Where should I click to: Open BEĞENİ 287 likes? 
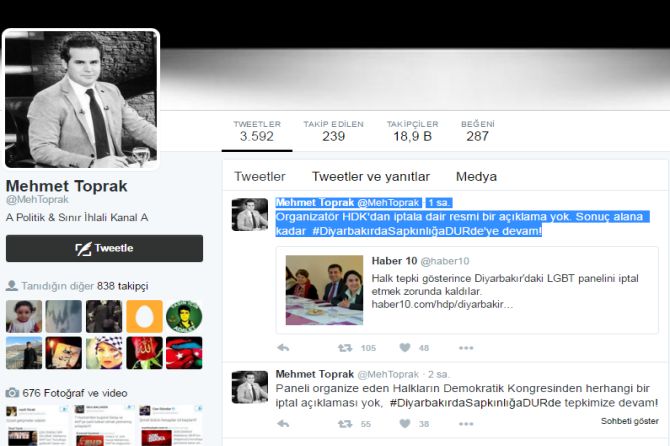[478, 131]
